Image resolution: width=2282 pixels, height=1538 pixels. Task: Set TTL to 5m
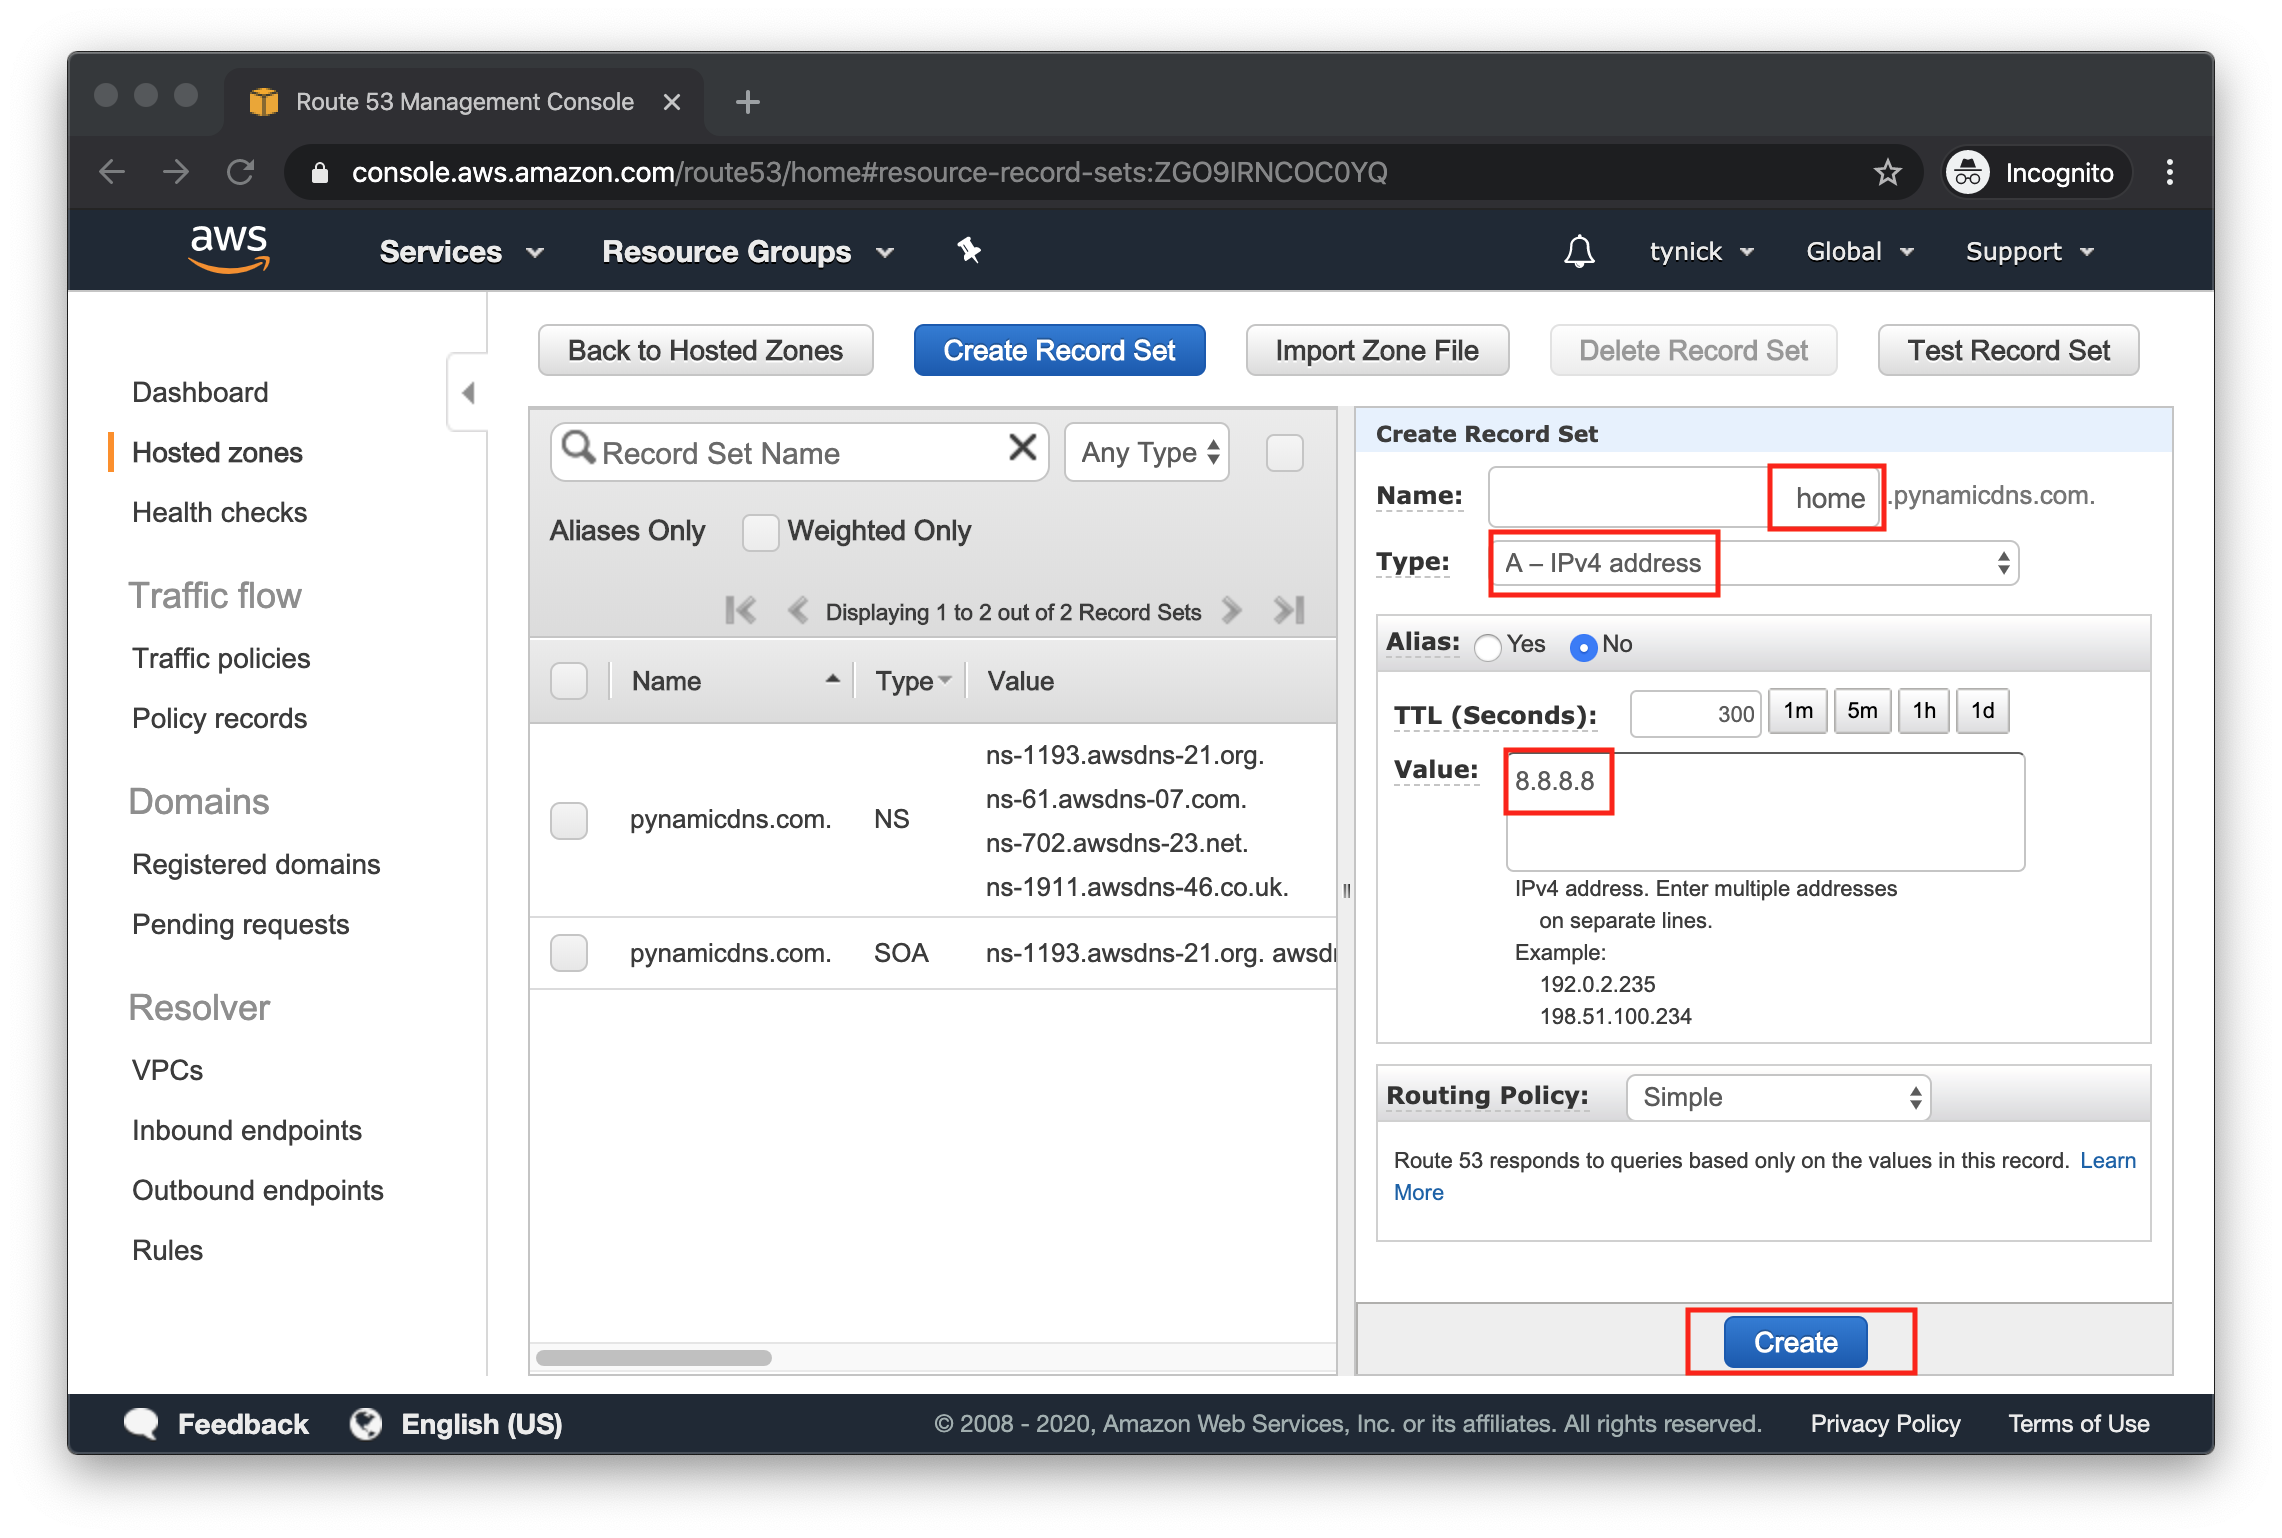coord(1862,711)
